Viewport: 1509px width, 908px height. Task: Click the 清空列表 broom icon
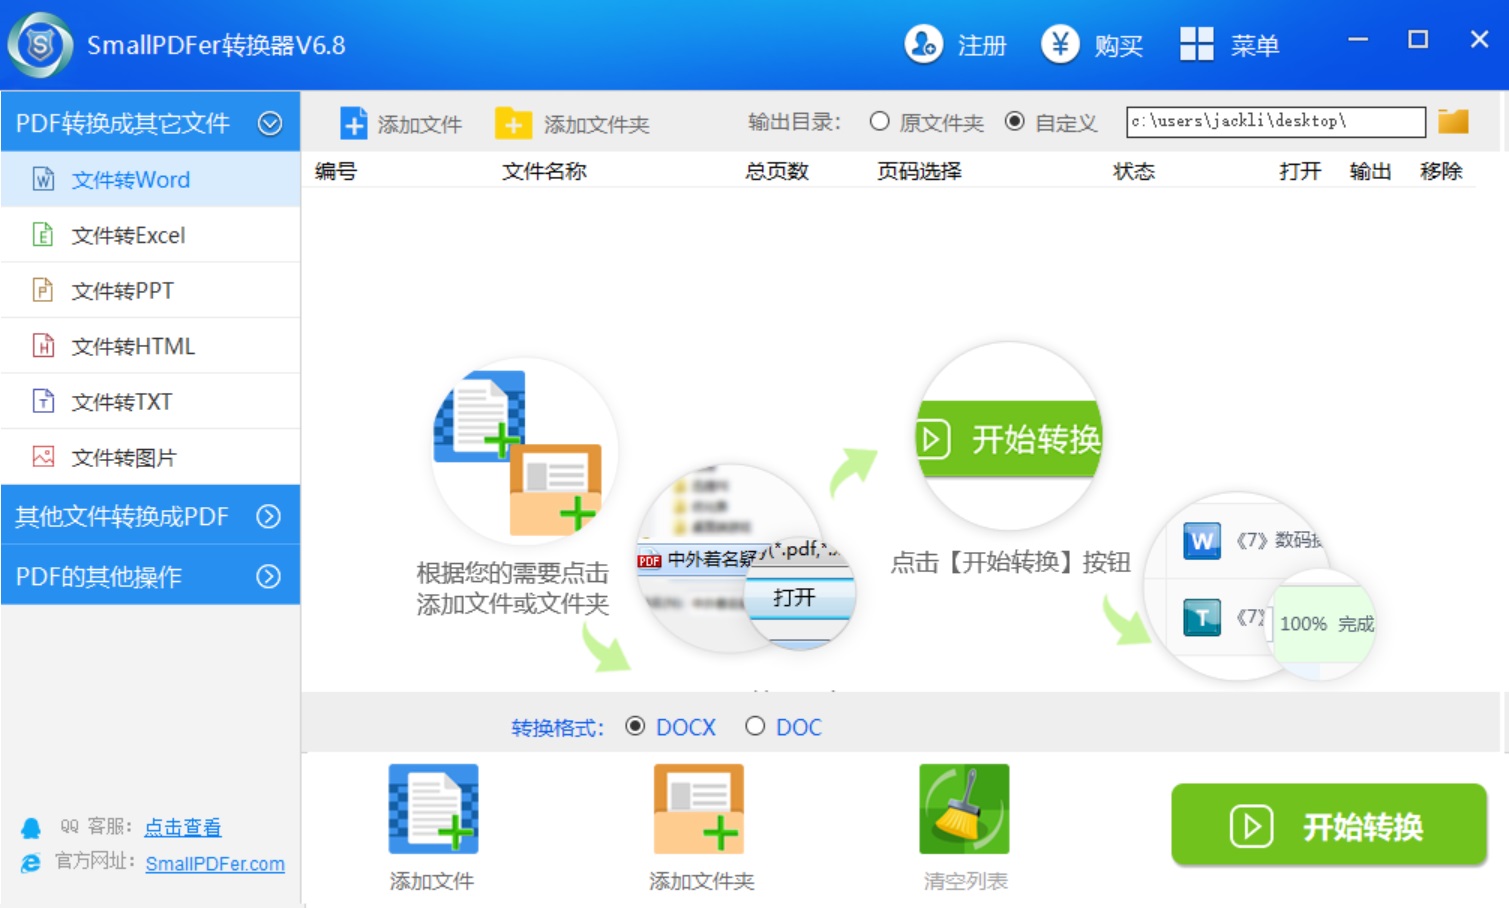click(x=964, y=809)
